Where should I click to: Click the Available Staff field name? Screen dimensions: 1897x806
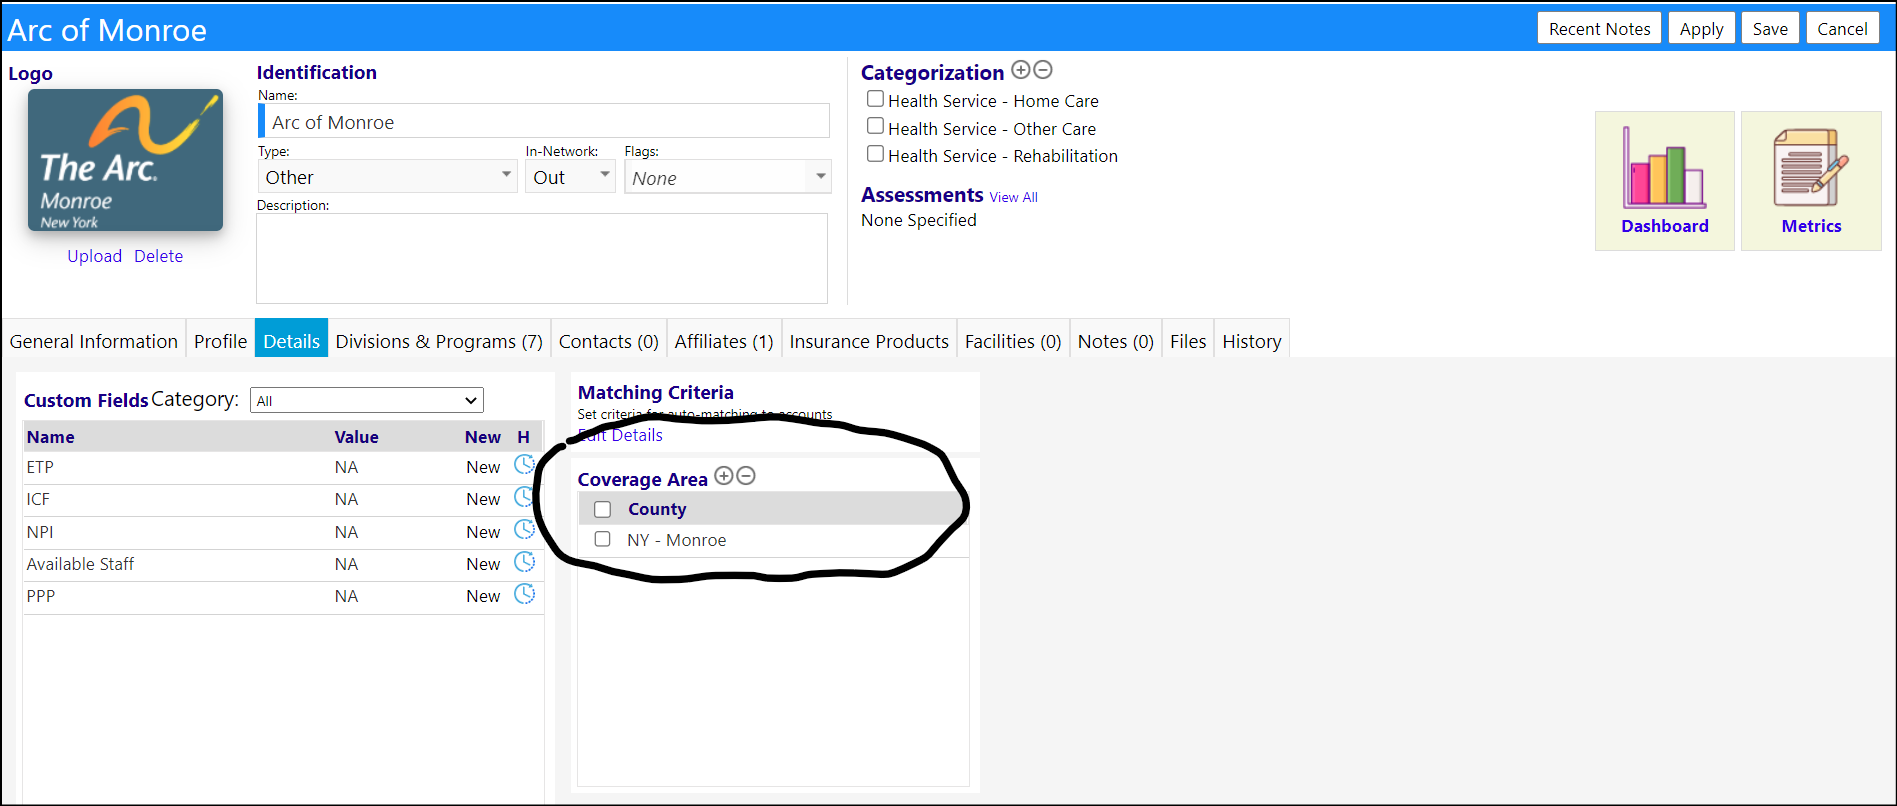tap(80, 564)
